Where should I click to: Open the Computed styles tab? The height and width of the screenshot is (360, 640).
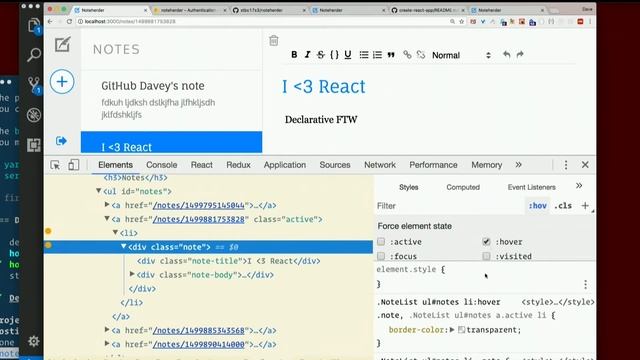463,187
